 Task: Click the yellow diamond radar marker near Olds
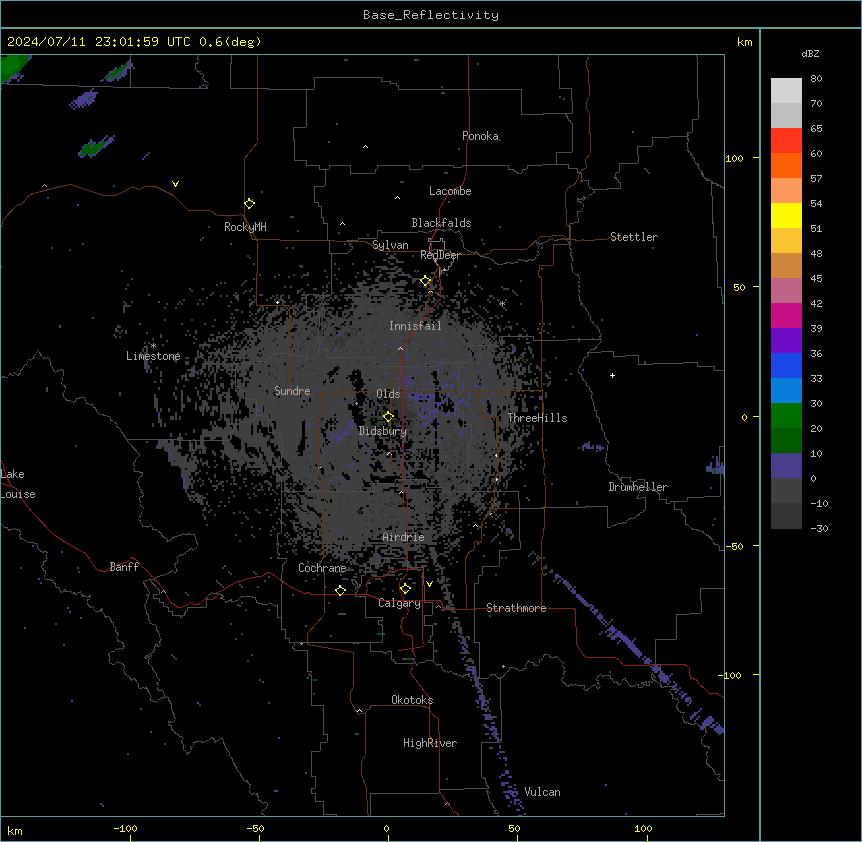pyautogui.click(x=389, y=416)
